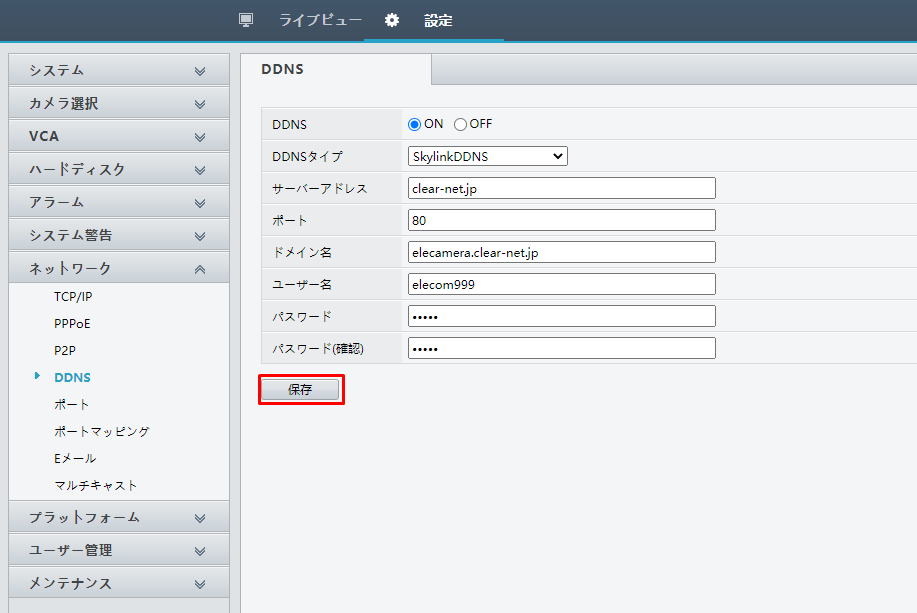Image resolution: width=917 pixels, height=613 pixels.
Task: Open the 設定 tab
Action: 438,20
